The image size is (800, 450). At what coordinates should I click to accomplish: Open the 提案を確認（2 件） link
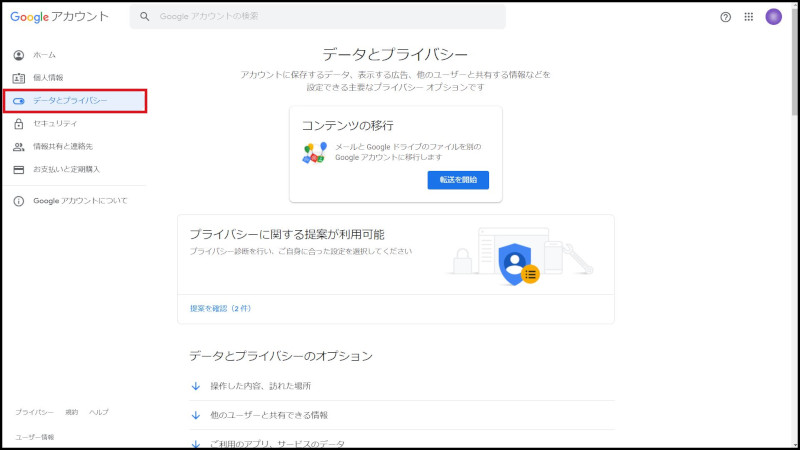pyautogui.click(x=220, y=309)
